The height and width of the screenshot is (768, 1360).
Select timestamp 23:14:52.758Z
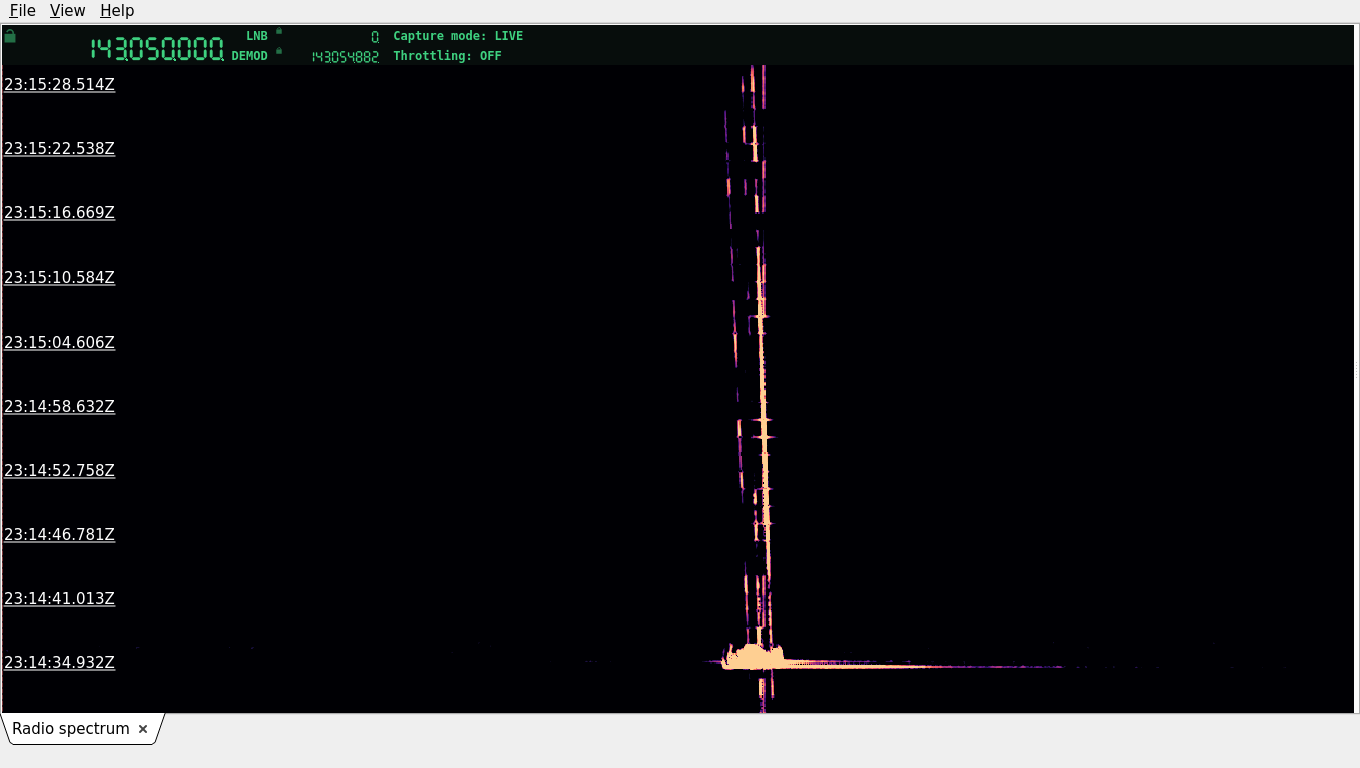[59, 471]
